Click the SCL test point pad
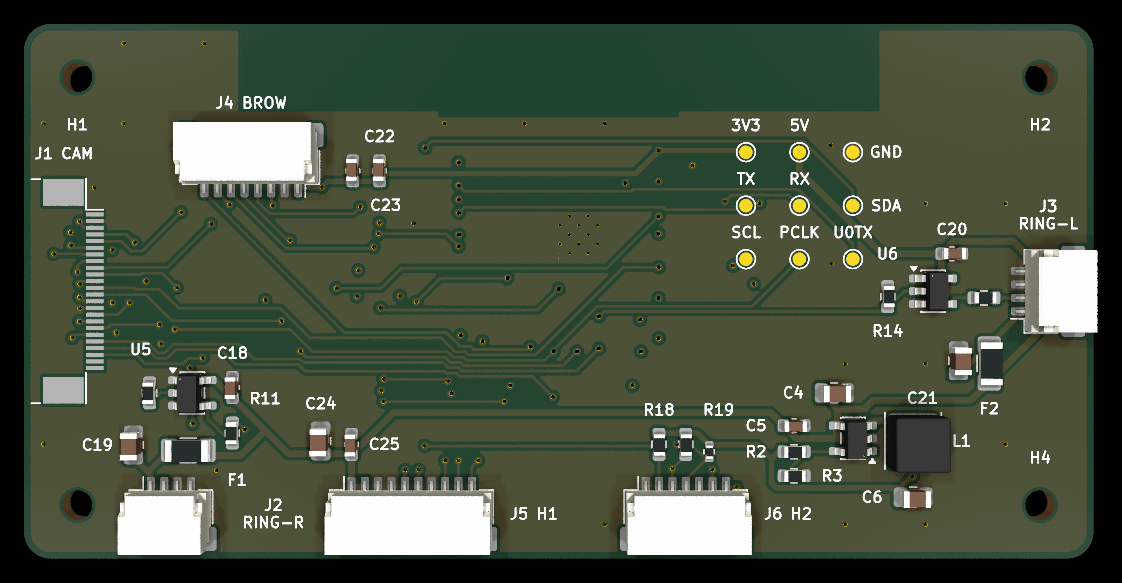This screenshot has width=1122, height=583. coord(746,259)
